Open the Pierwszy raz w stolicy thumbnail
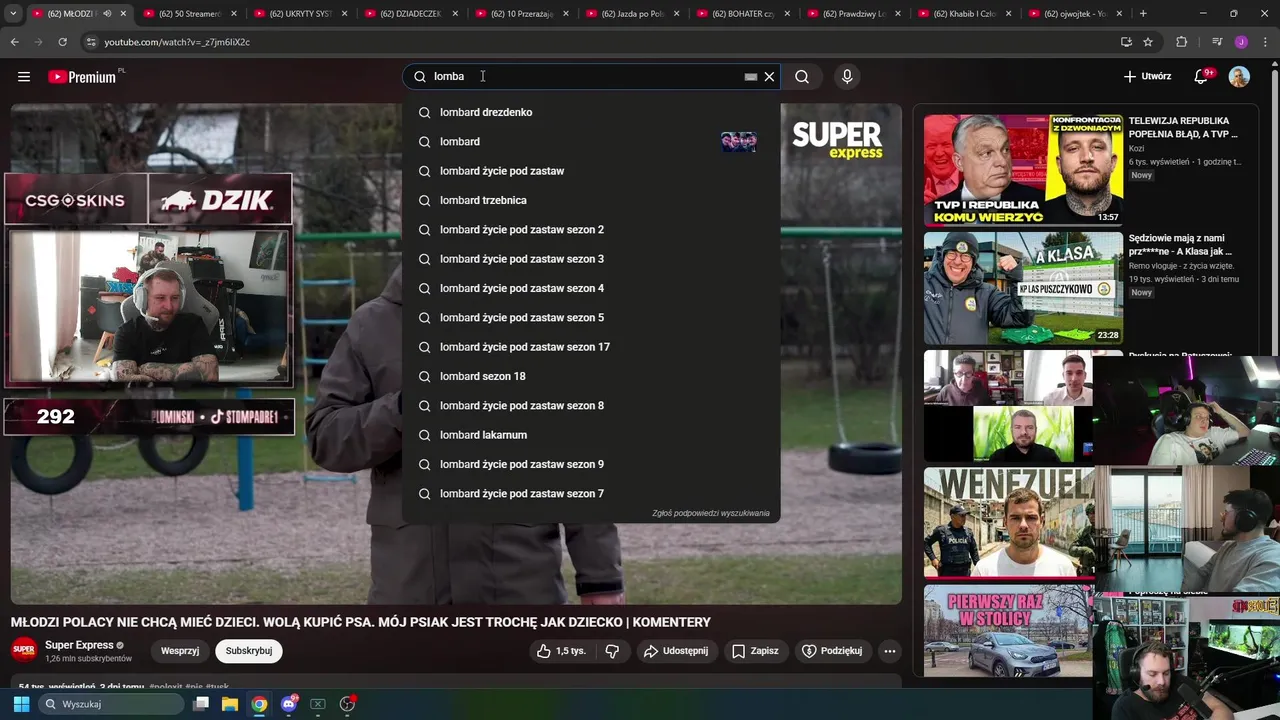The height and width of the screenshot is (720, 1280). 1008,631
